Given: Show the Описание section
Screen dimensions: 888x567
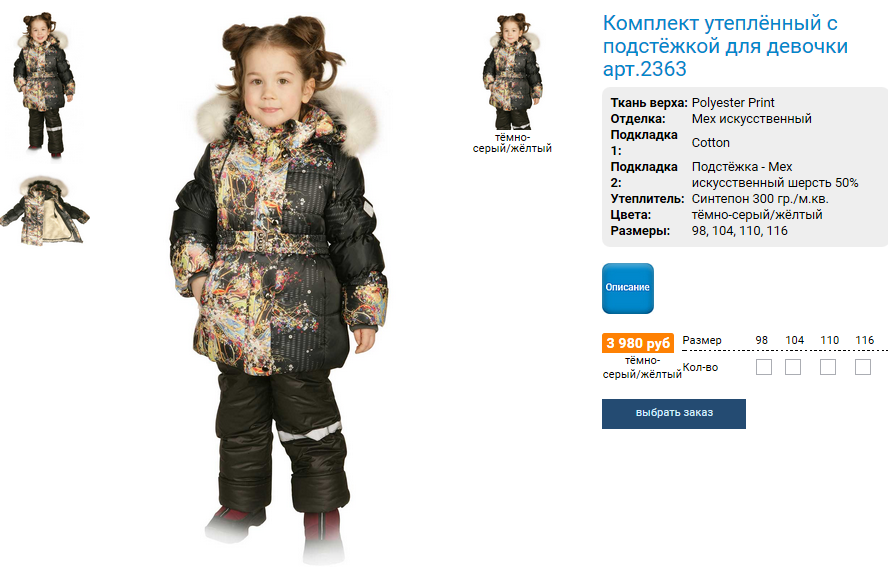Looking at the screenshot, I should tap(627, 288).
